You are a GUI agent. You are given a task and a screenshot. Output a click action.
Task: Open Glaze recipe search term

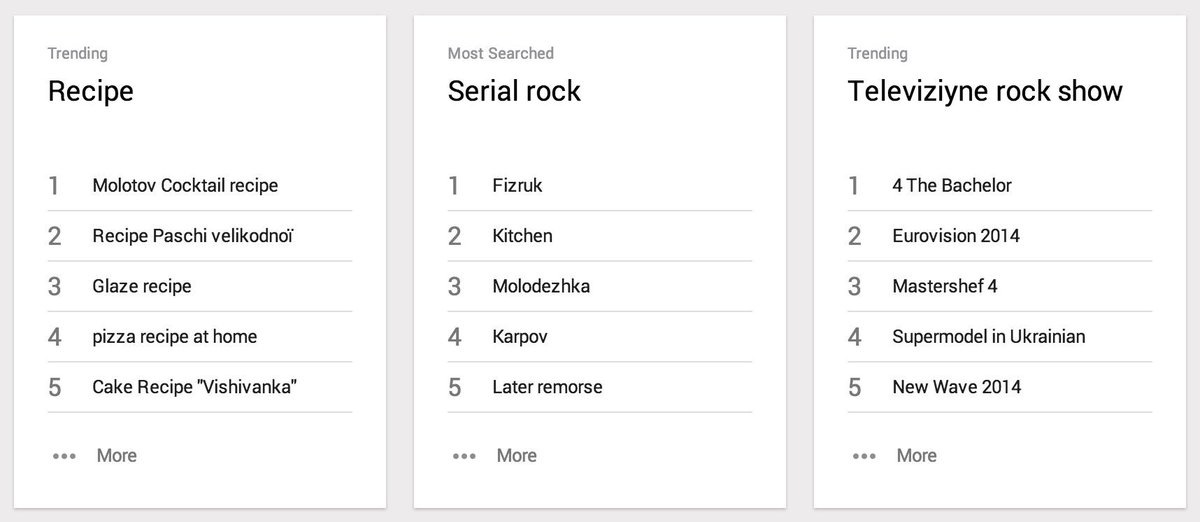[x=141, y=287]
